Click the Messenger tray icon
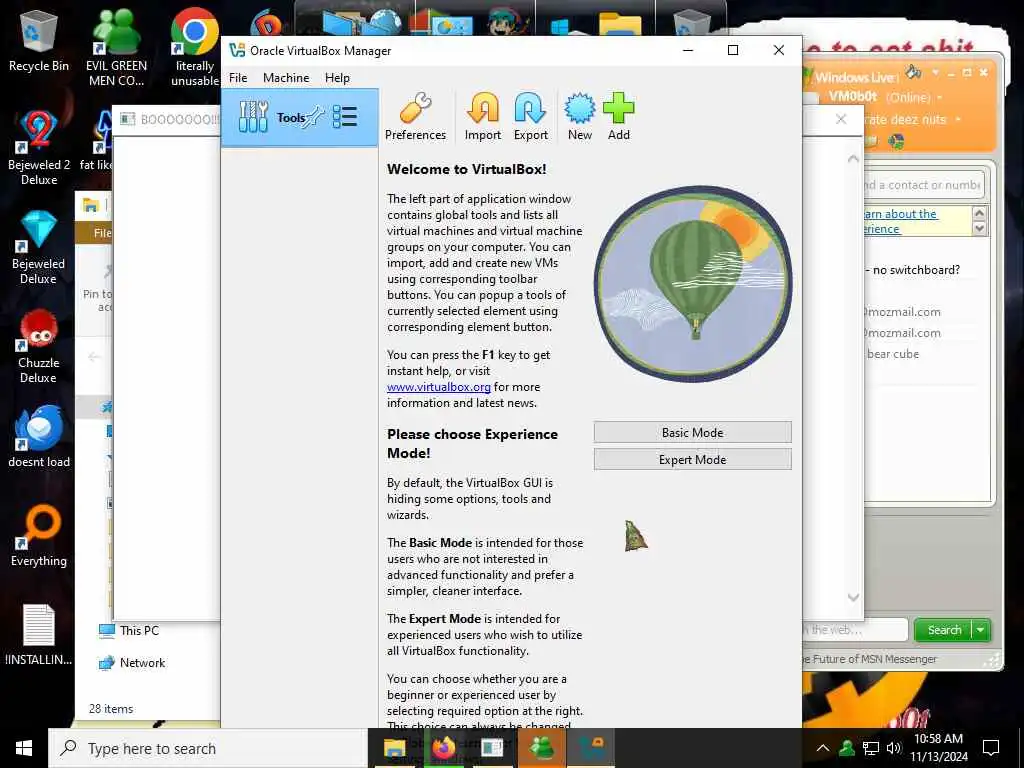The image size is (1024, 768). [846, 748]
